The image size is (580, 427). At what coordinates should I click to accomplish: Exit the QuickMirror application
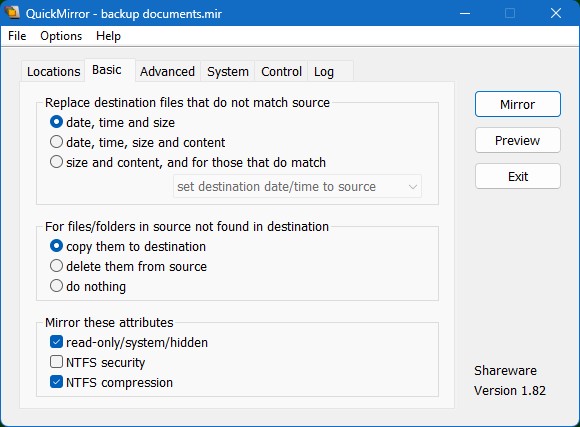[517, 176]
